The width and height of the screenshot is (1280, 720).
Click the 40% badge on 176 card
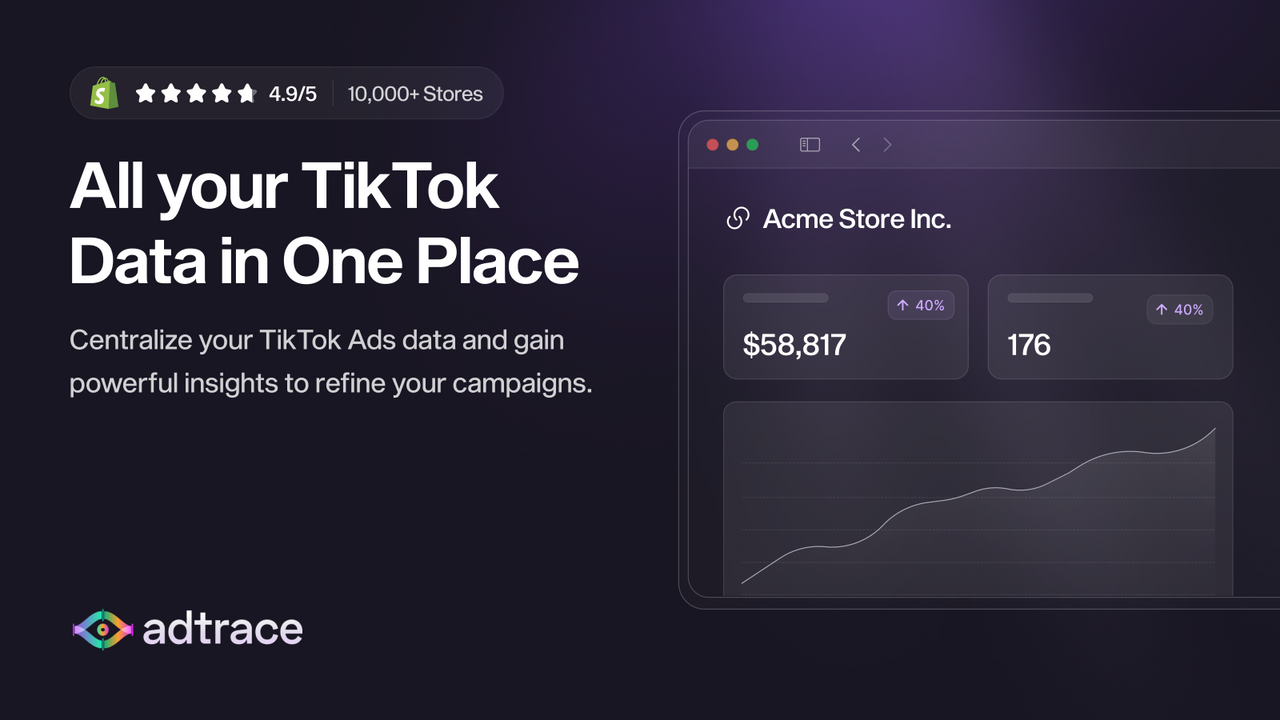pos(1180,310)
